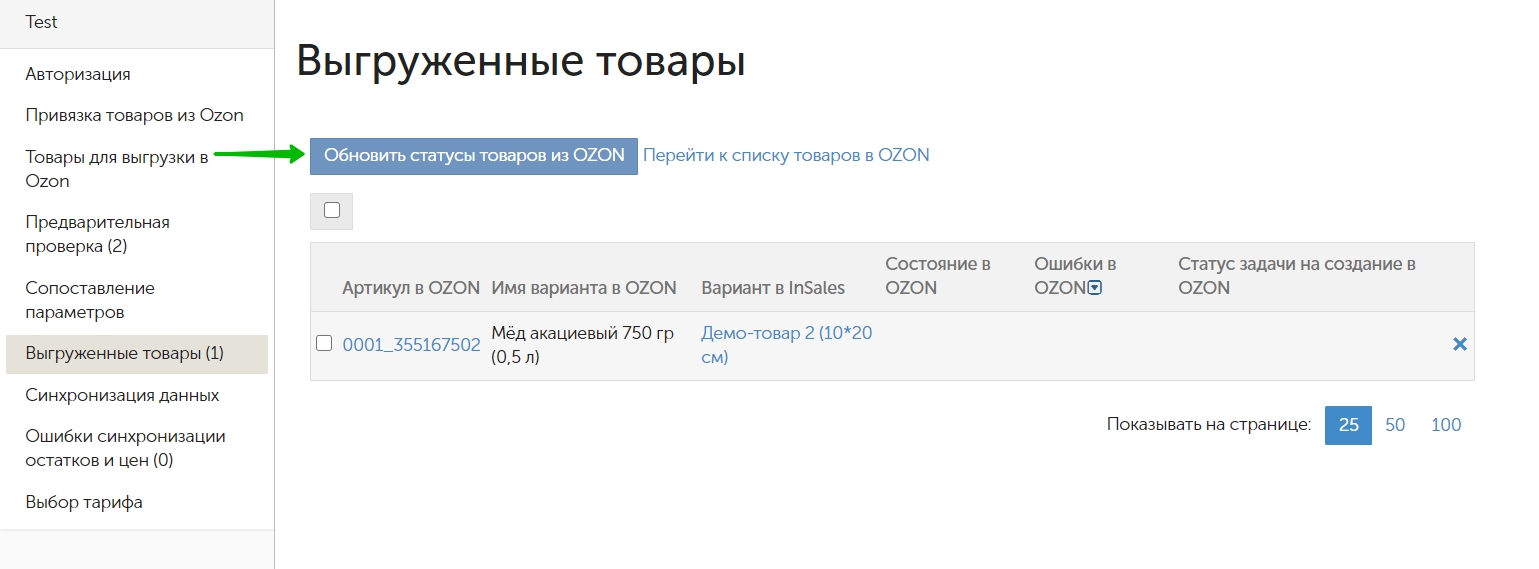This screenshot has width=1539, height=569.
Task: Click the Имя варианта в OZON column header
Action: click(x=584, y=288)
